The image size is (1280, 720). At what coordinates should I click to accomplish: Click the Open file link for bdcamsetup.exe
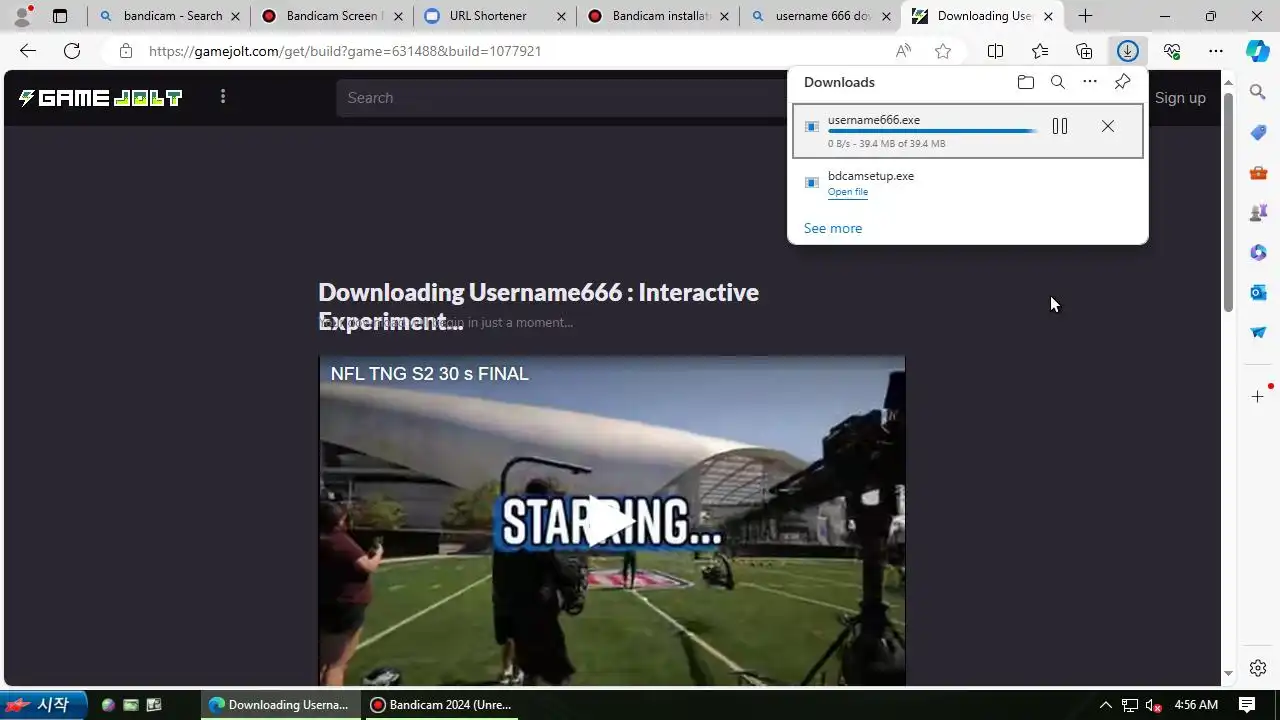(x=848, y=192)
